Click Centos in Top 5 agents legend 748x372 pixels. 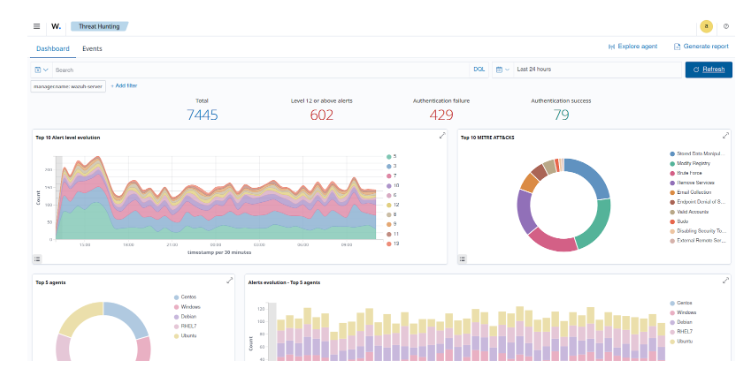pyautogui.click(x=185, y=297)
